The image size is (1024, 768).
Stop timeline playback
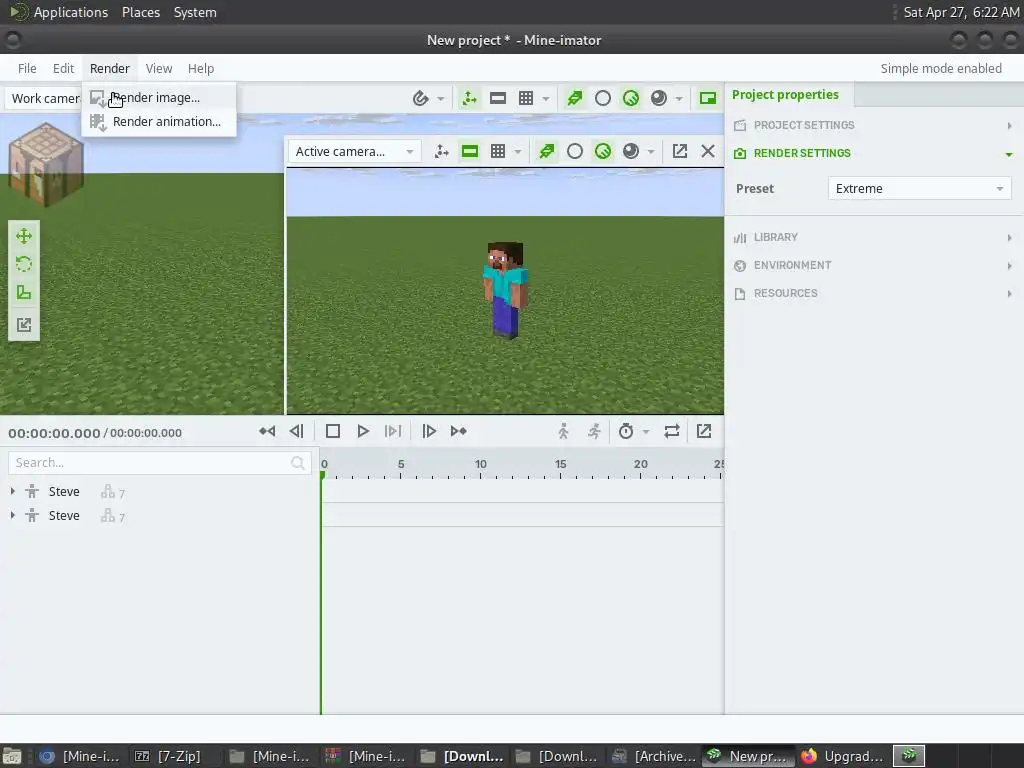[x=333, y=431]
